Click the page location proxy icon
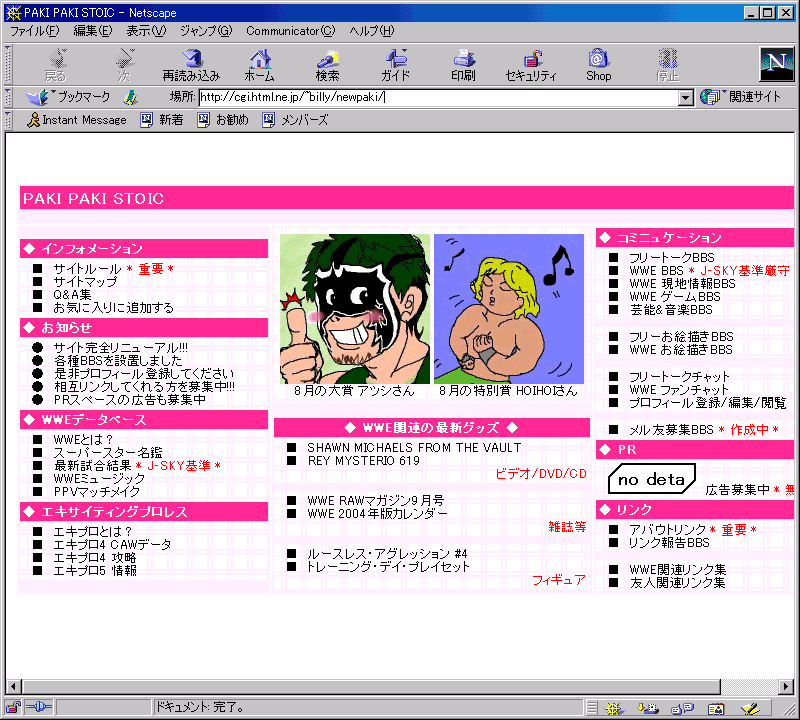 tap(131, 97)
